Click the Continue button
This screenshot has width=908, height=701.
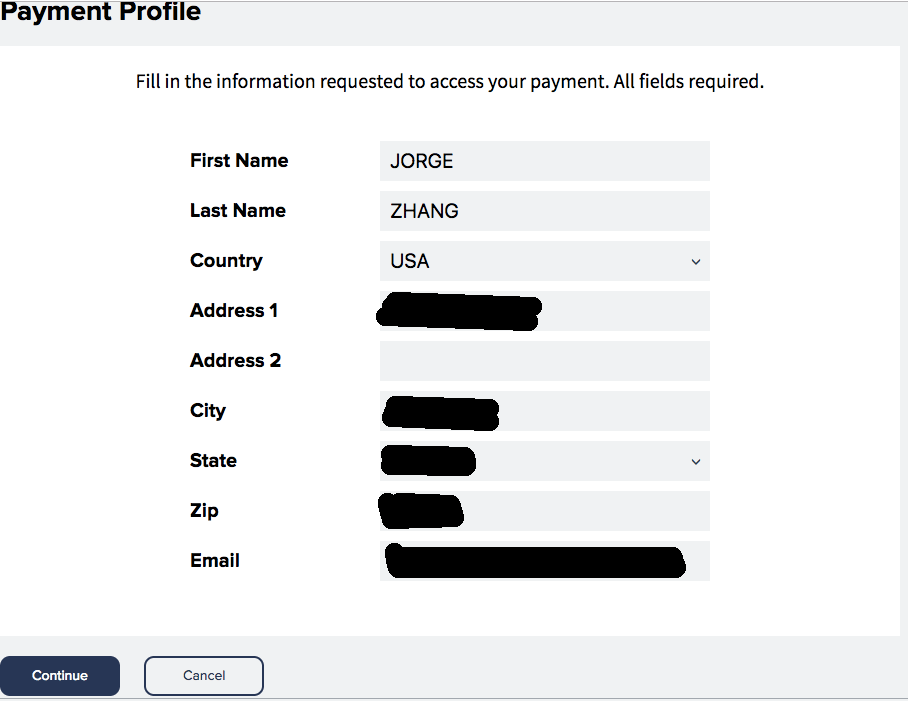click(60, 676)
